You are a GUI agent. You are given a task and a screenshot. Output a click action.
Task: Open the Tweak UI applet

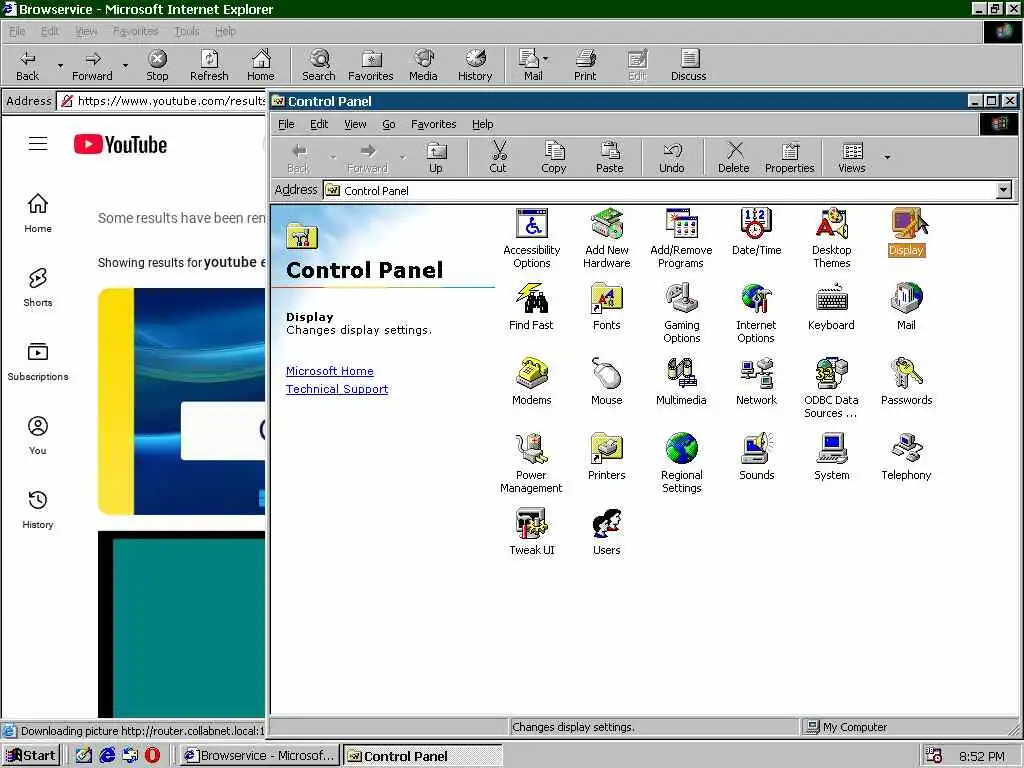point(532,532)
